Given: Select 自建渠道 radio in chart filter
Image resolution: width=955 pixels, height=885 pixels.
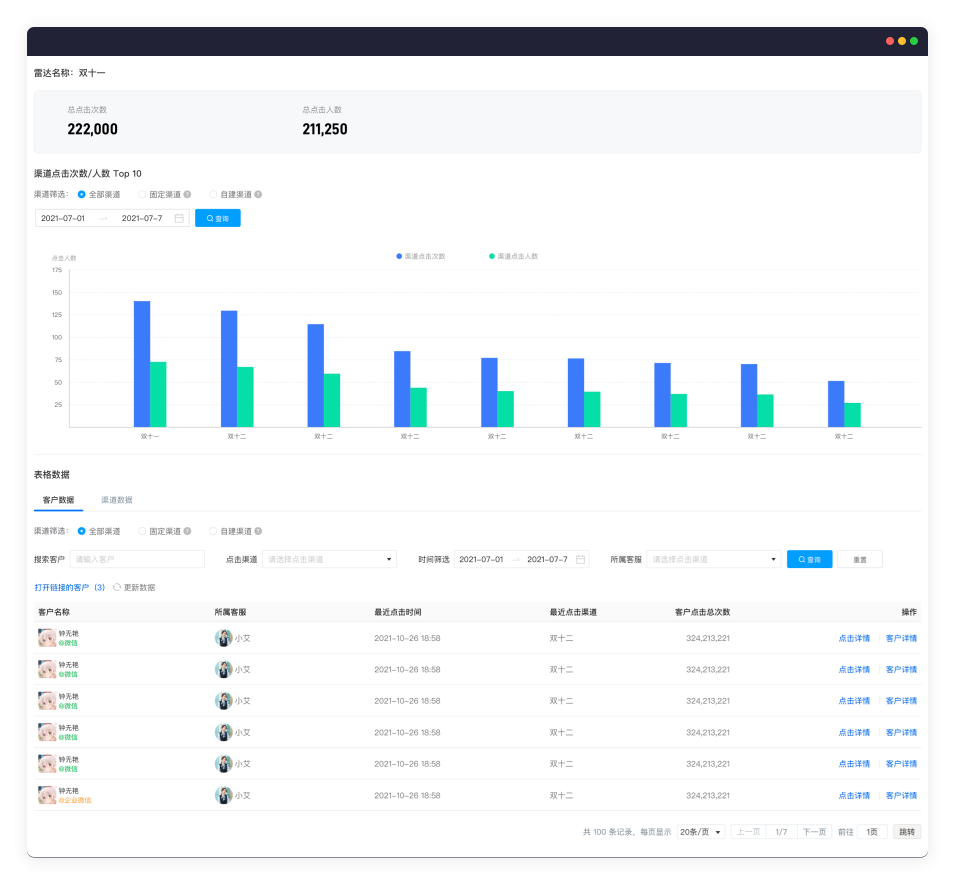Looking at the screenshot, I should [x=213, y=195].
